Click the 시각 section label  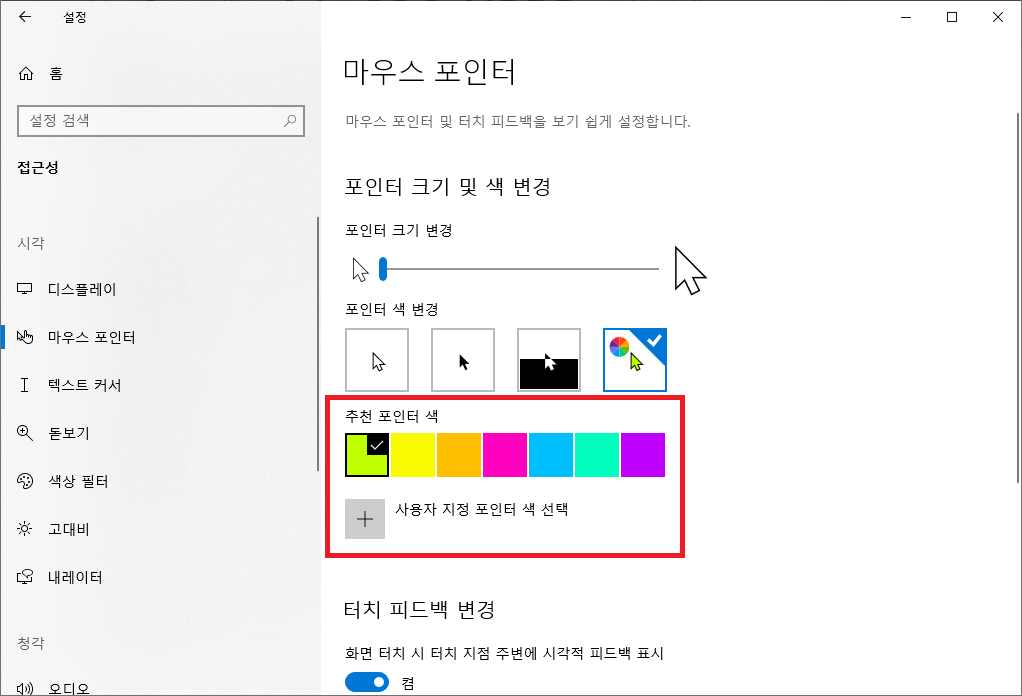point(31,243)
